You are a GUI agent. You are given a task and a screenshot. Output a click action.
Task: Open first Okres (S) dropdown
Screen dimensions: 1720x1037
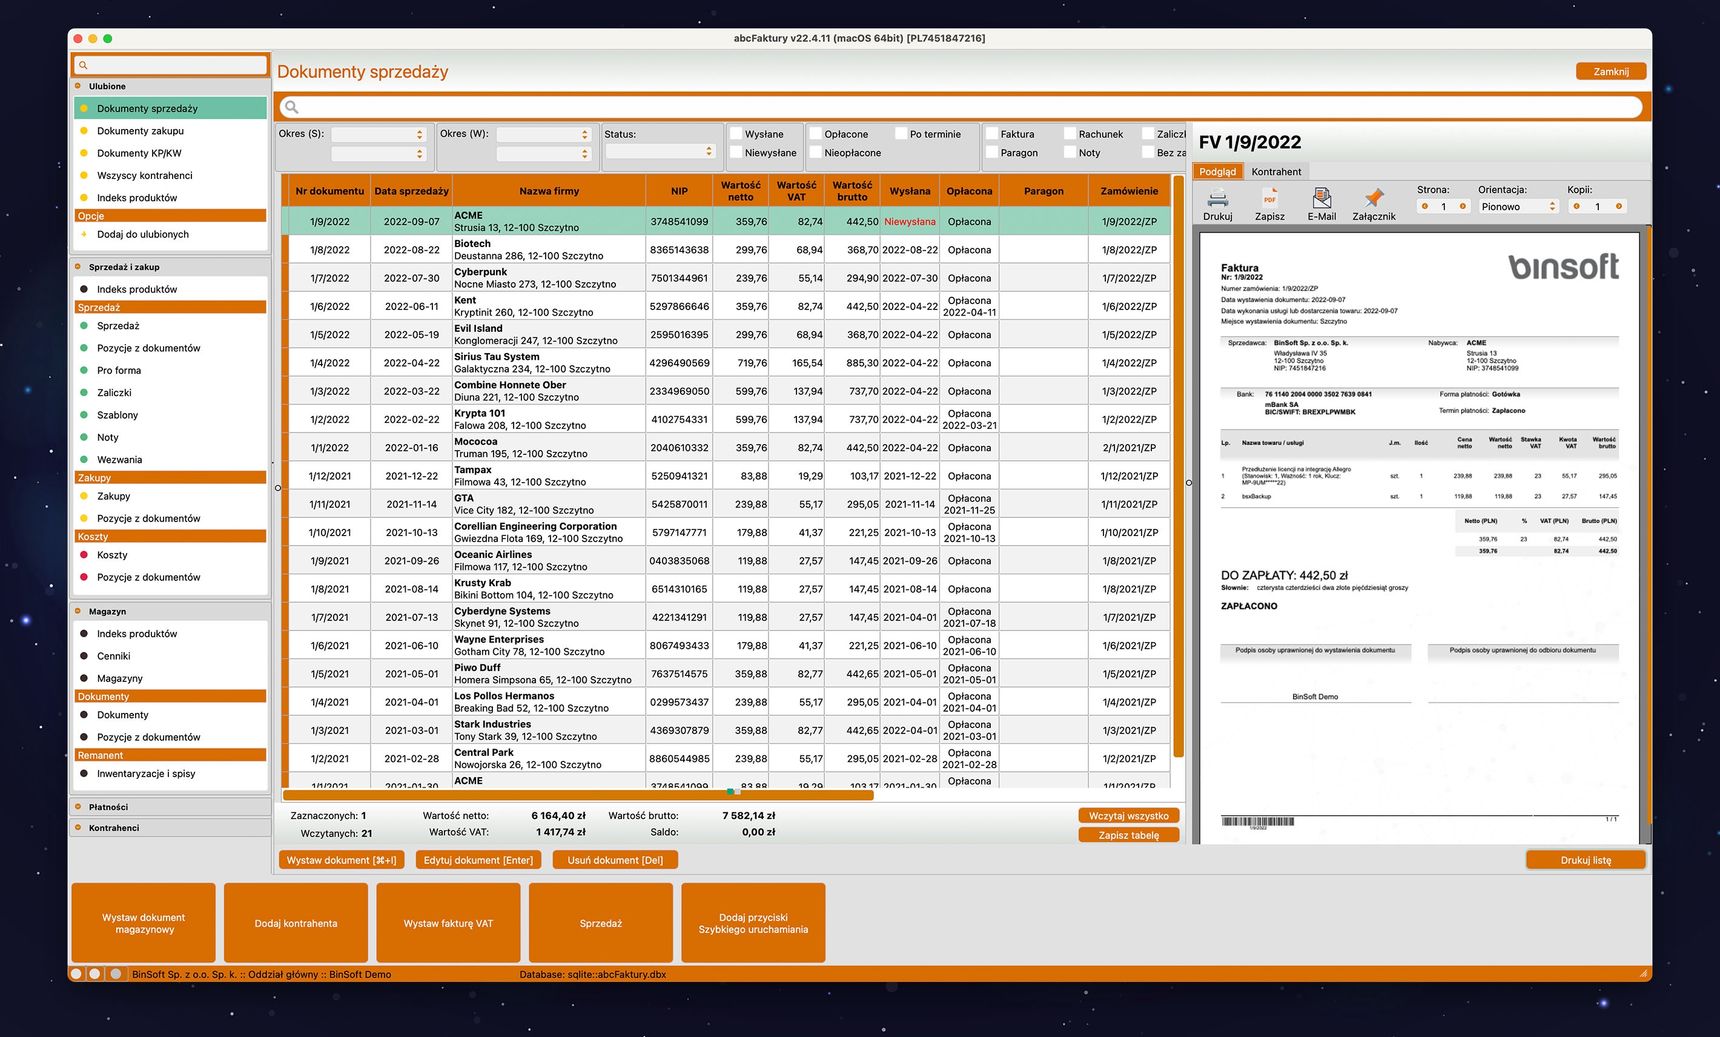pyautogui.click(x=379, y=134)
